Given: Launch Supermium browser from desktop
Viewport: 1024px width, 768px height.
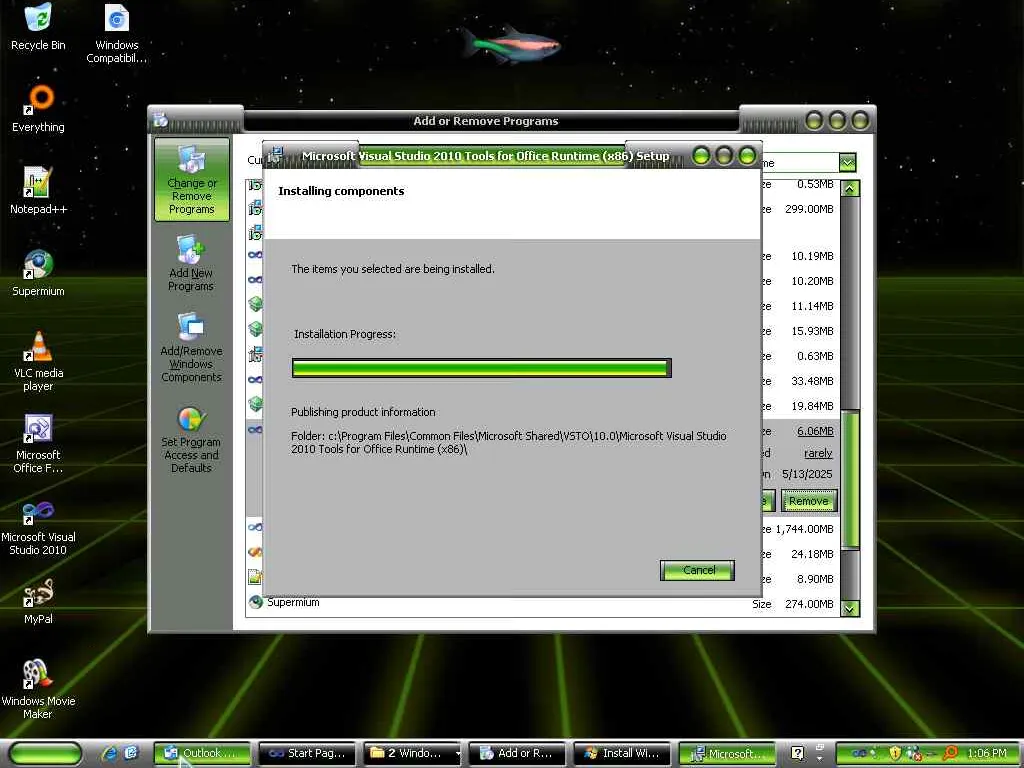Looking at the screenshot, I should pos(38,273).
